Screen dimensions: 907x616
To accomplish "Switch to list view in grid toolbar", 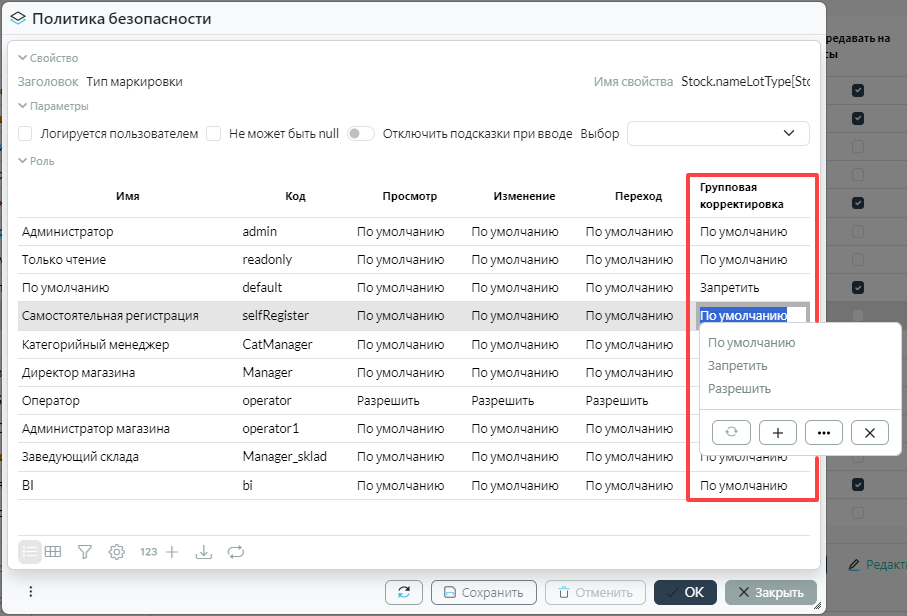I will pyautogui.click(x=30, y=551).
